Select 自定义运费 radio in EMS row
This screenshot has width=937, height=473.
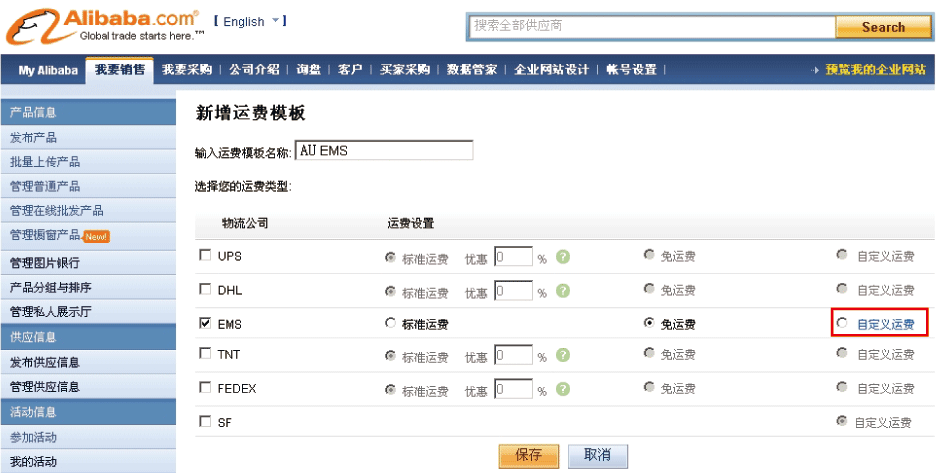(842, 323)
